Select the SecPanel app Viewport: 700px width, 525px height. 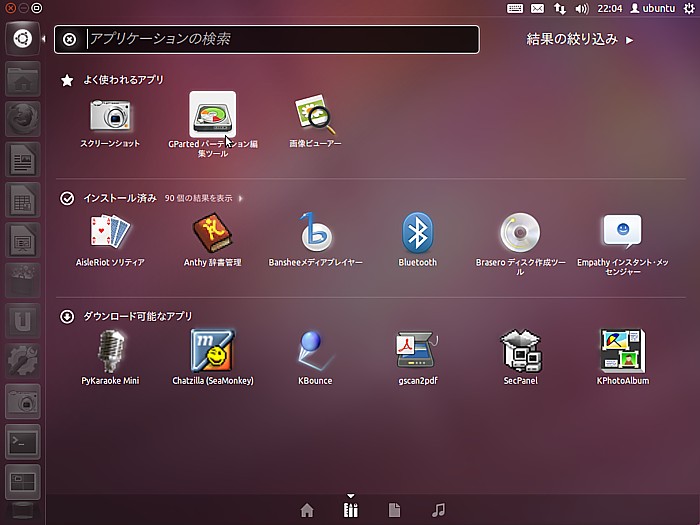[521, 358]
